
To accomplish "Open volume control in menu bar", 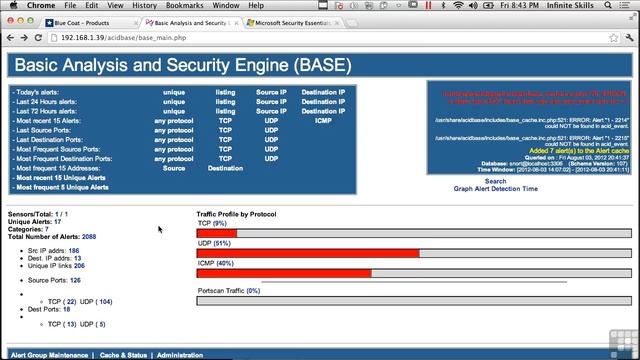I will coord(473,5).
